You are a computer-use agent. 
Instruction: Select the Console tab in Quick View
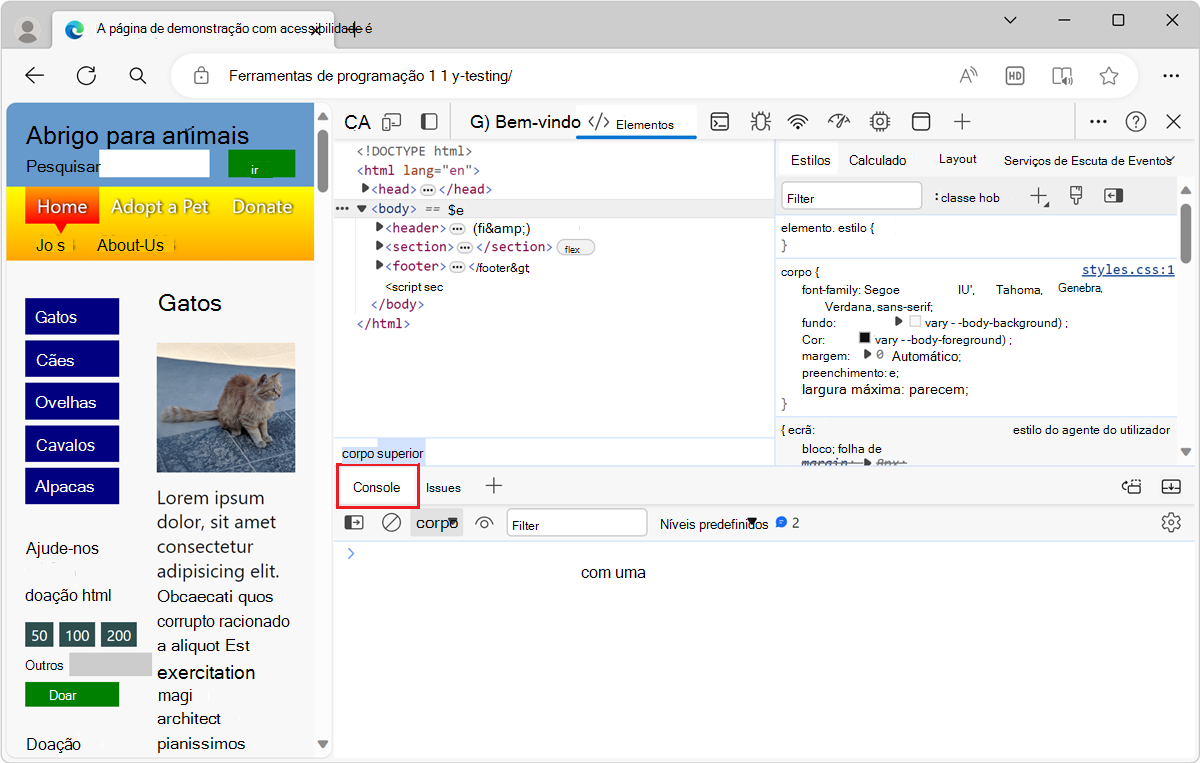point(377,487)
